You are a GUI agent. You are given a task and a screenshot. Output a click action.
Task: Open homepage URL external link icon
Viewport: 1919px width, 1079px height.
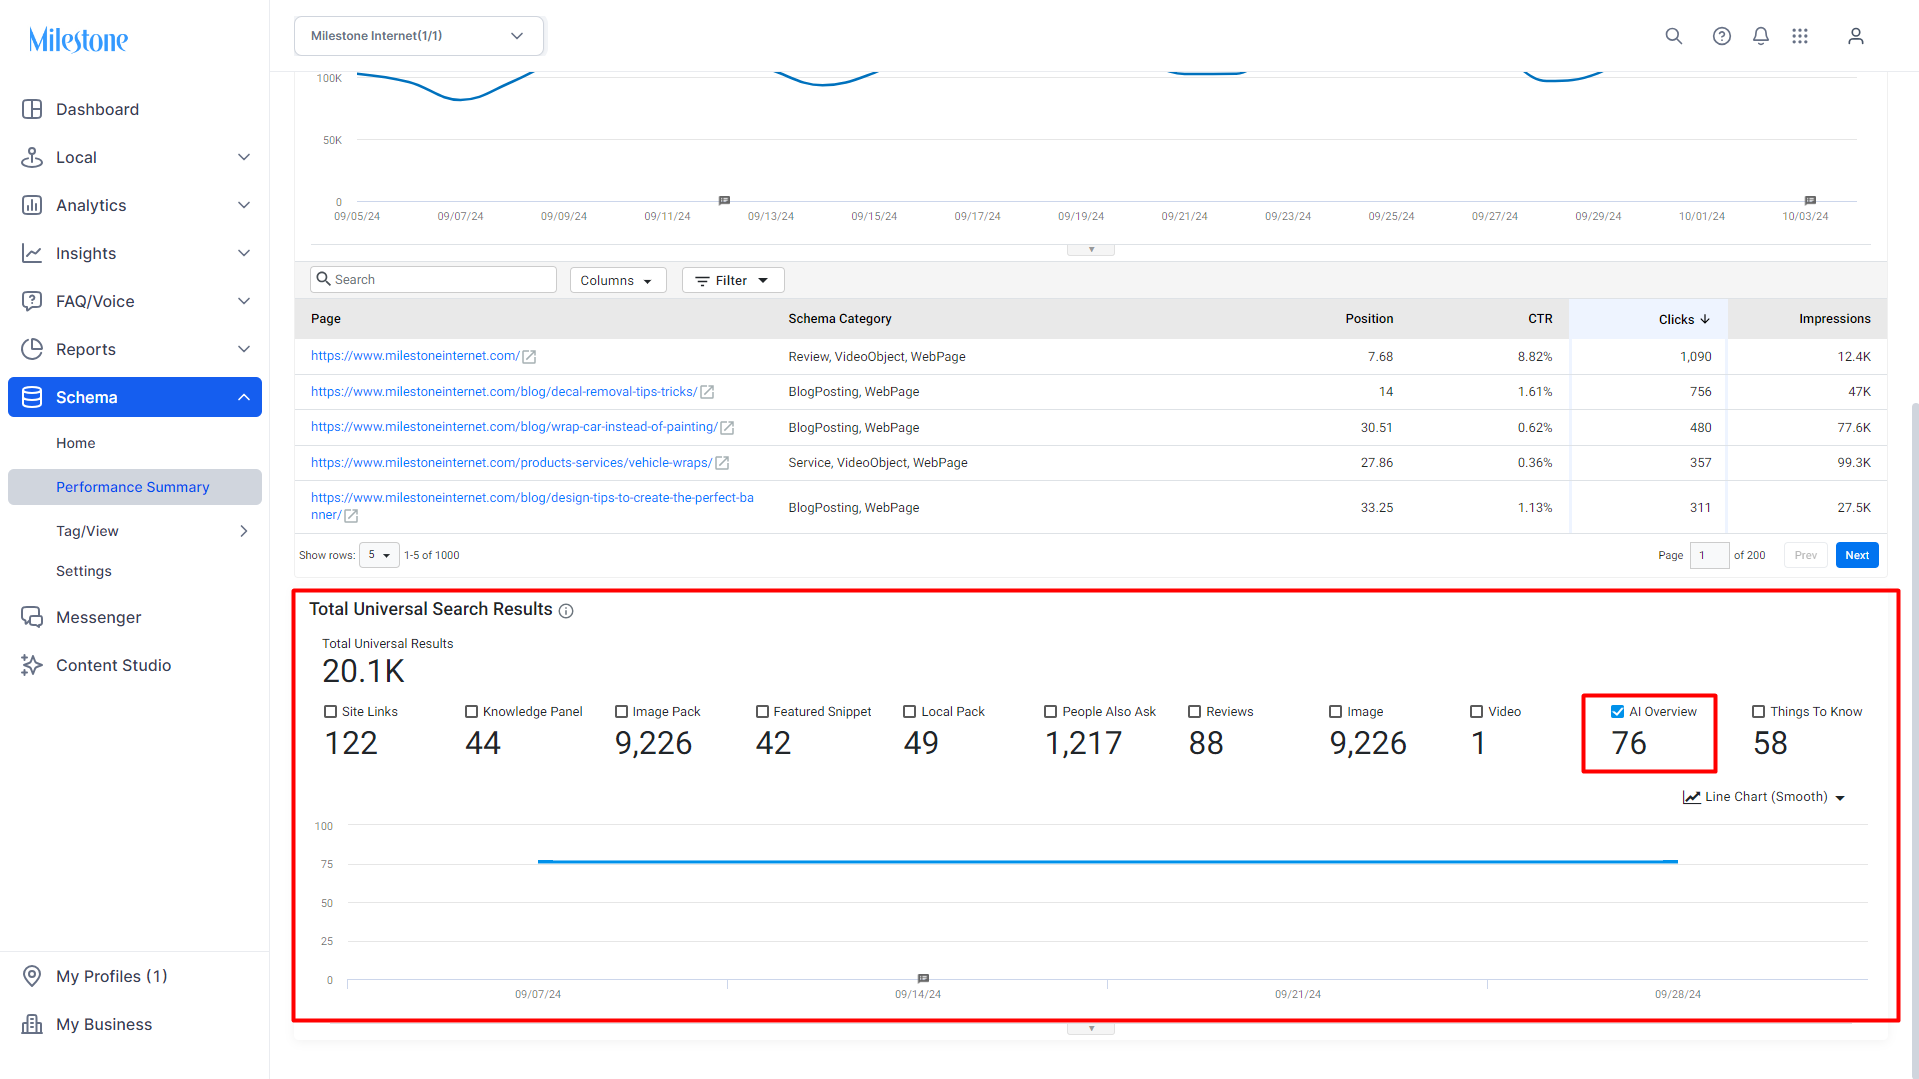click(529, 357)
